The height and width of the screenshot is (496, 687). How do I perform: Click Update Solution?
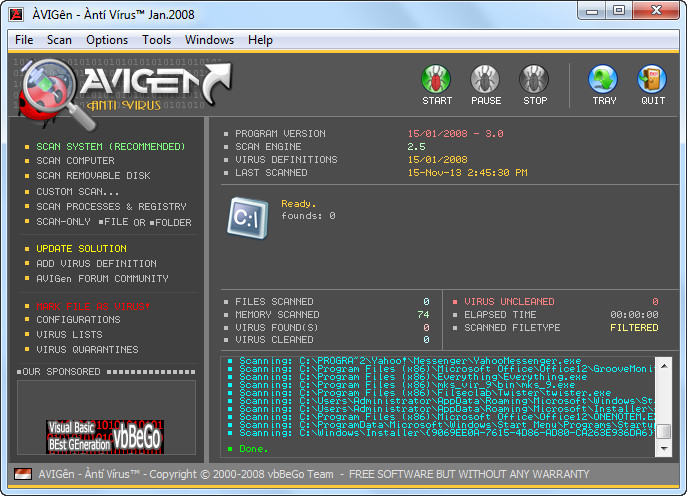(81, 248)
